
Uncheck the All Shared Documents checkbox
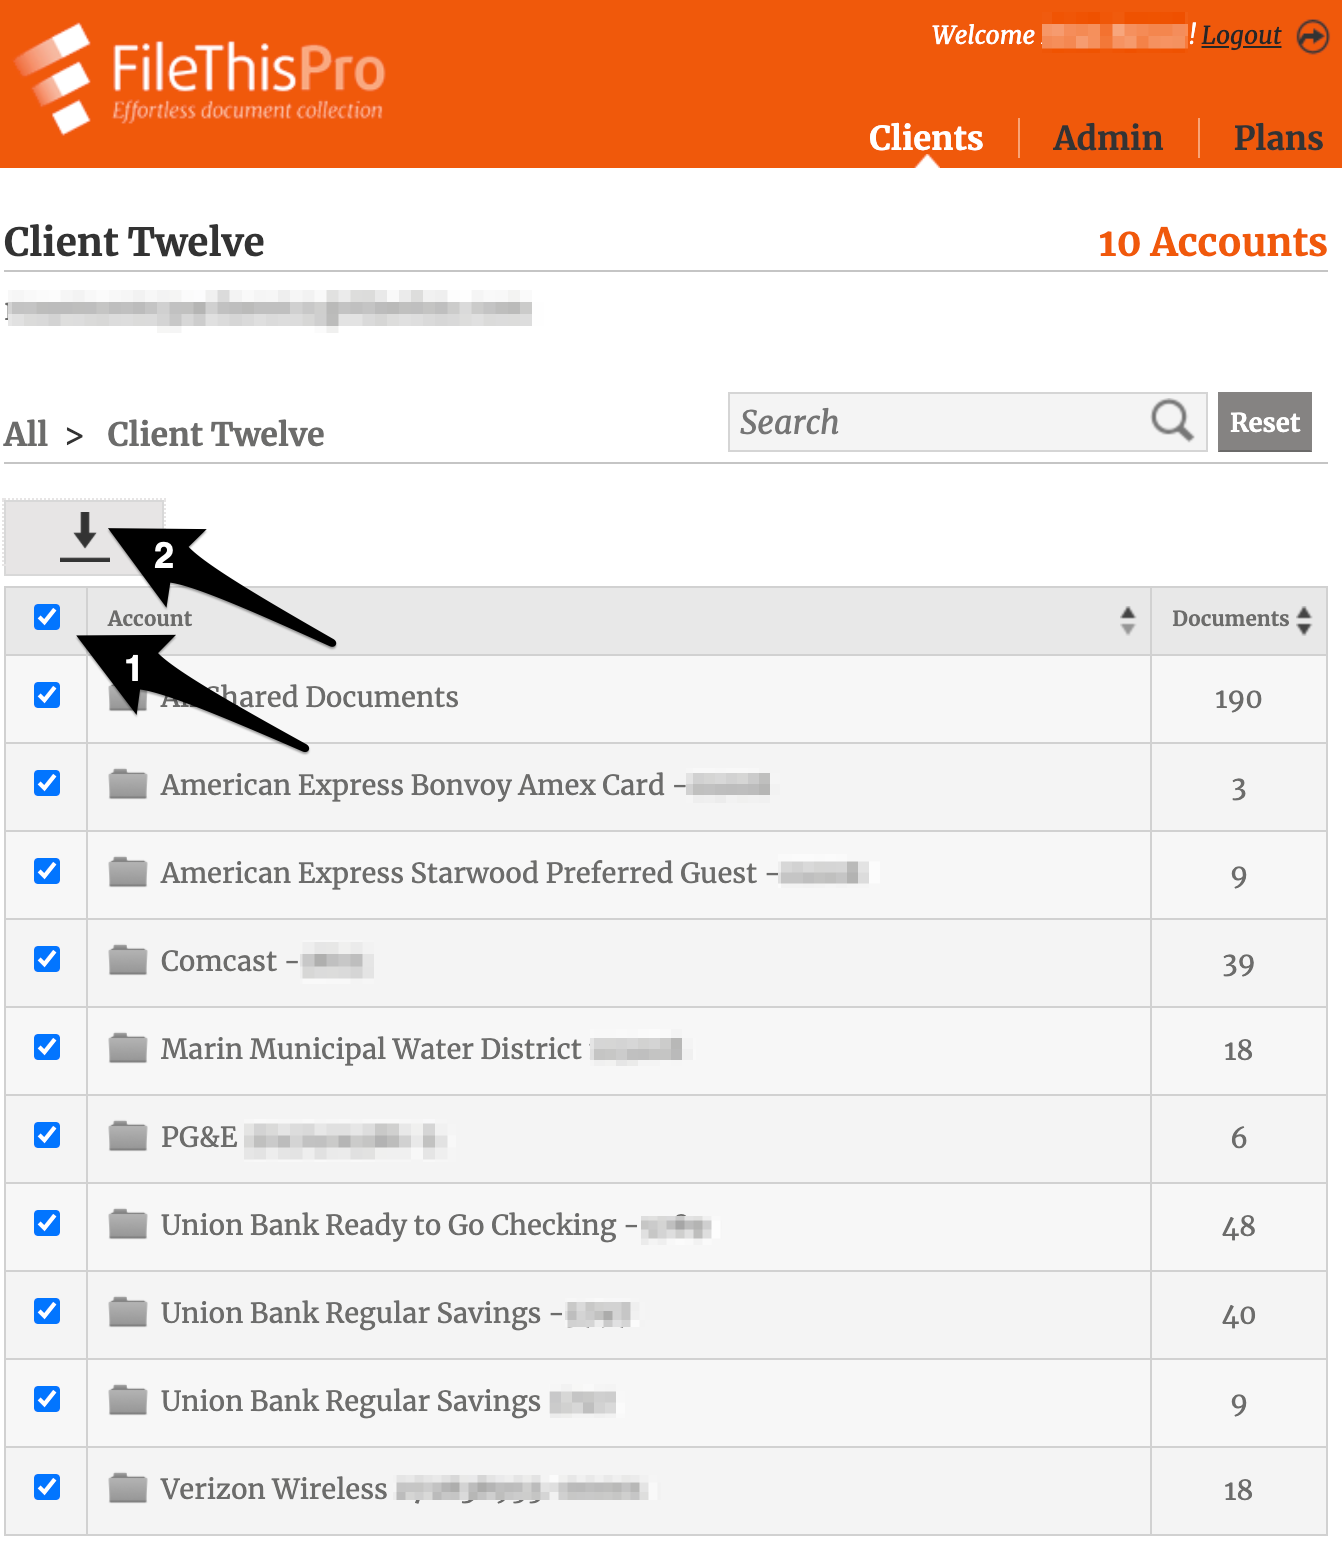tap(47, 695)
